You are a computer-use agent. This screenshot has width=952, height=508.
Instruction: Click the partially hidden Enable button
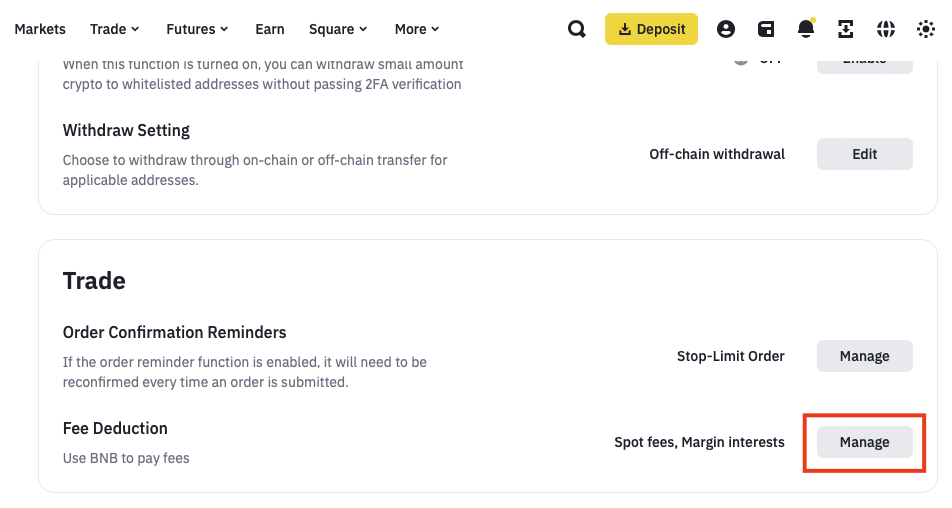tap(865, 63)
